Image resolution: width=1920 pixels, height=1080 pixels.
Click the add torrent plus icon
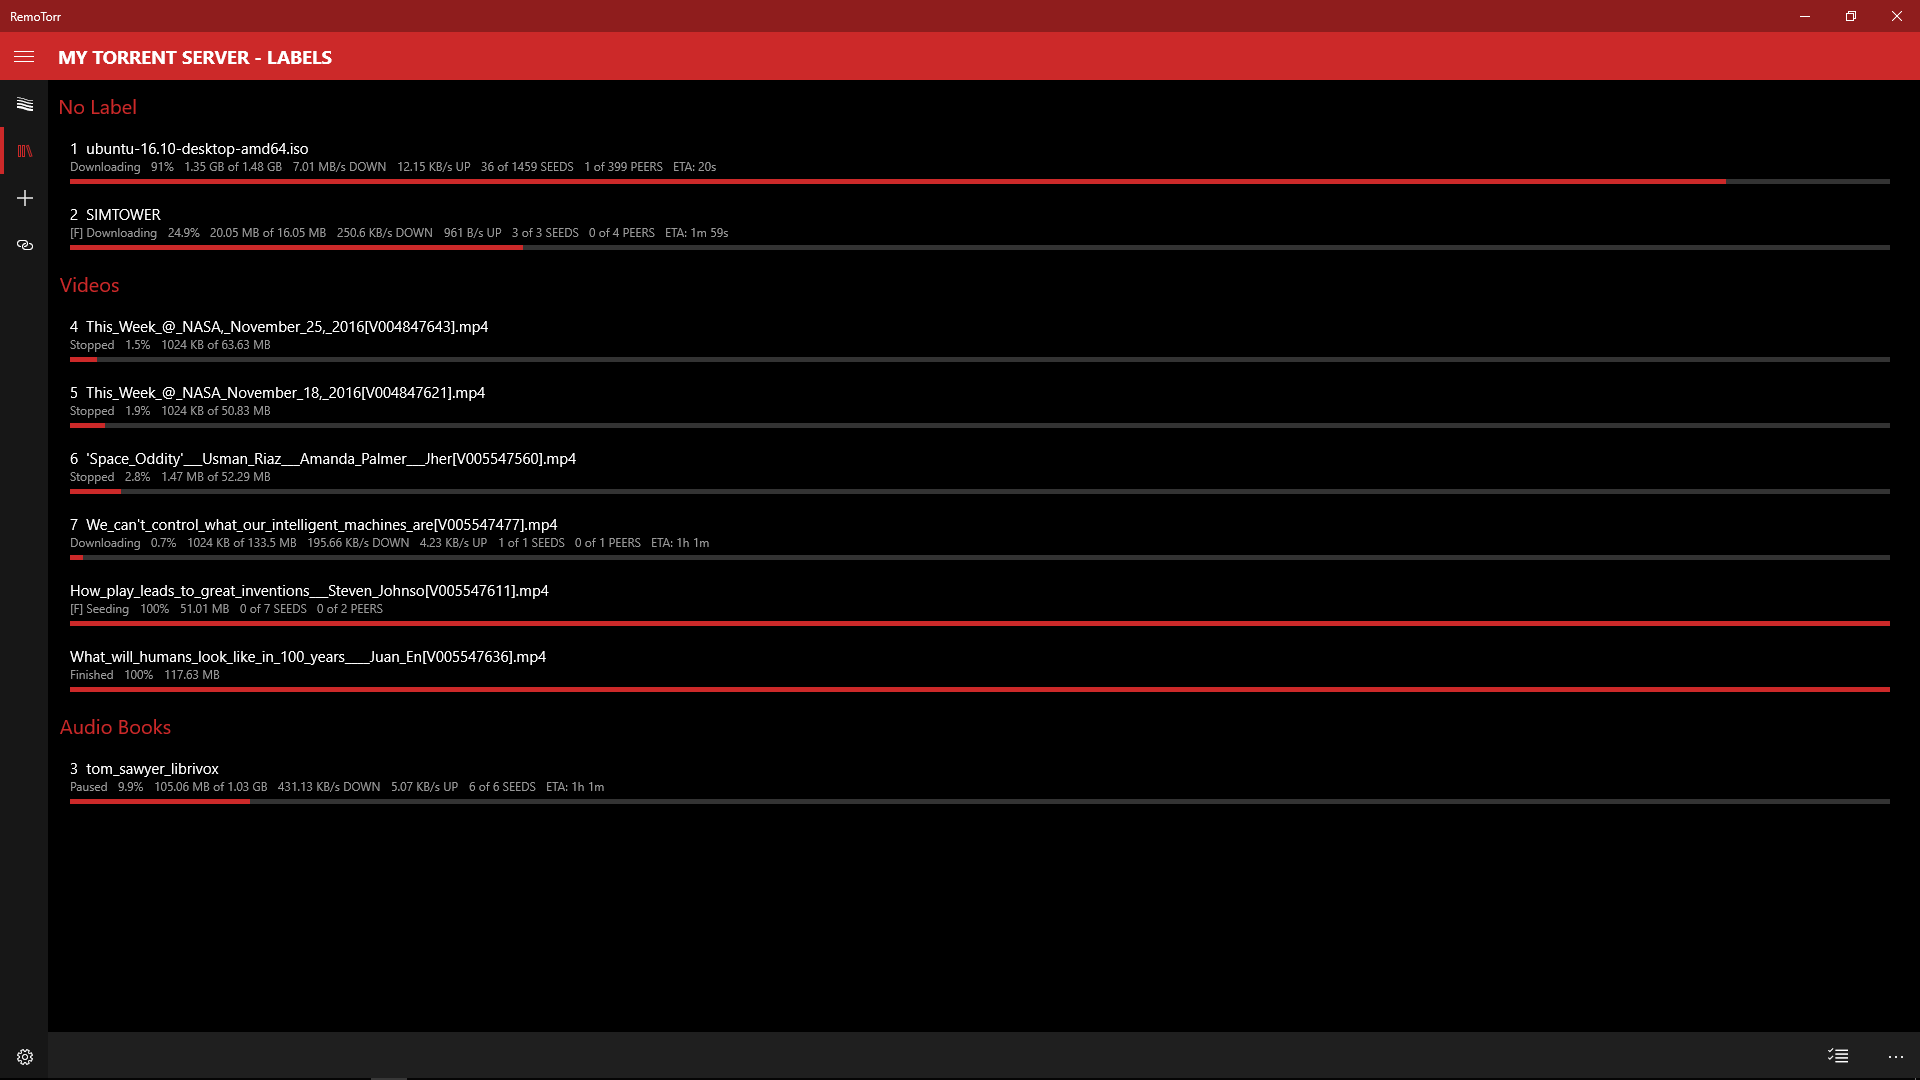(24, 198)
